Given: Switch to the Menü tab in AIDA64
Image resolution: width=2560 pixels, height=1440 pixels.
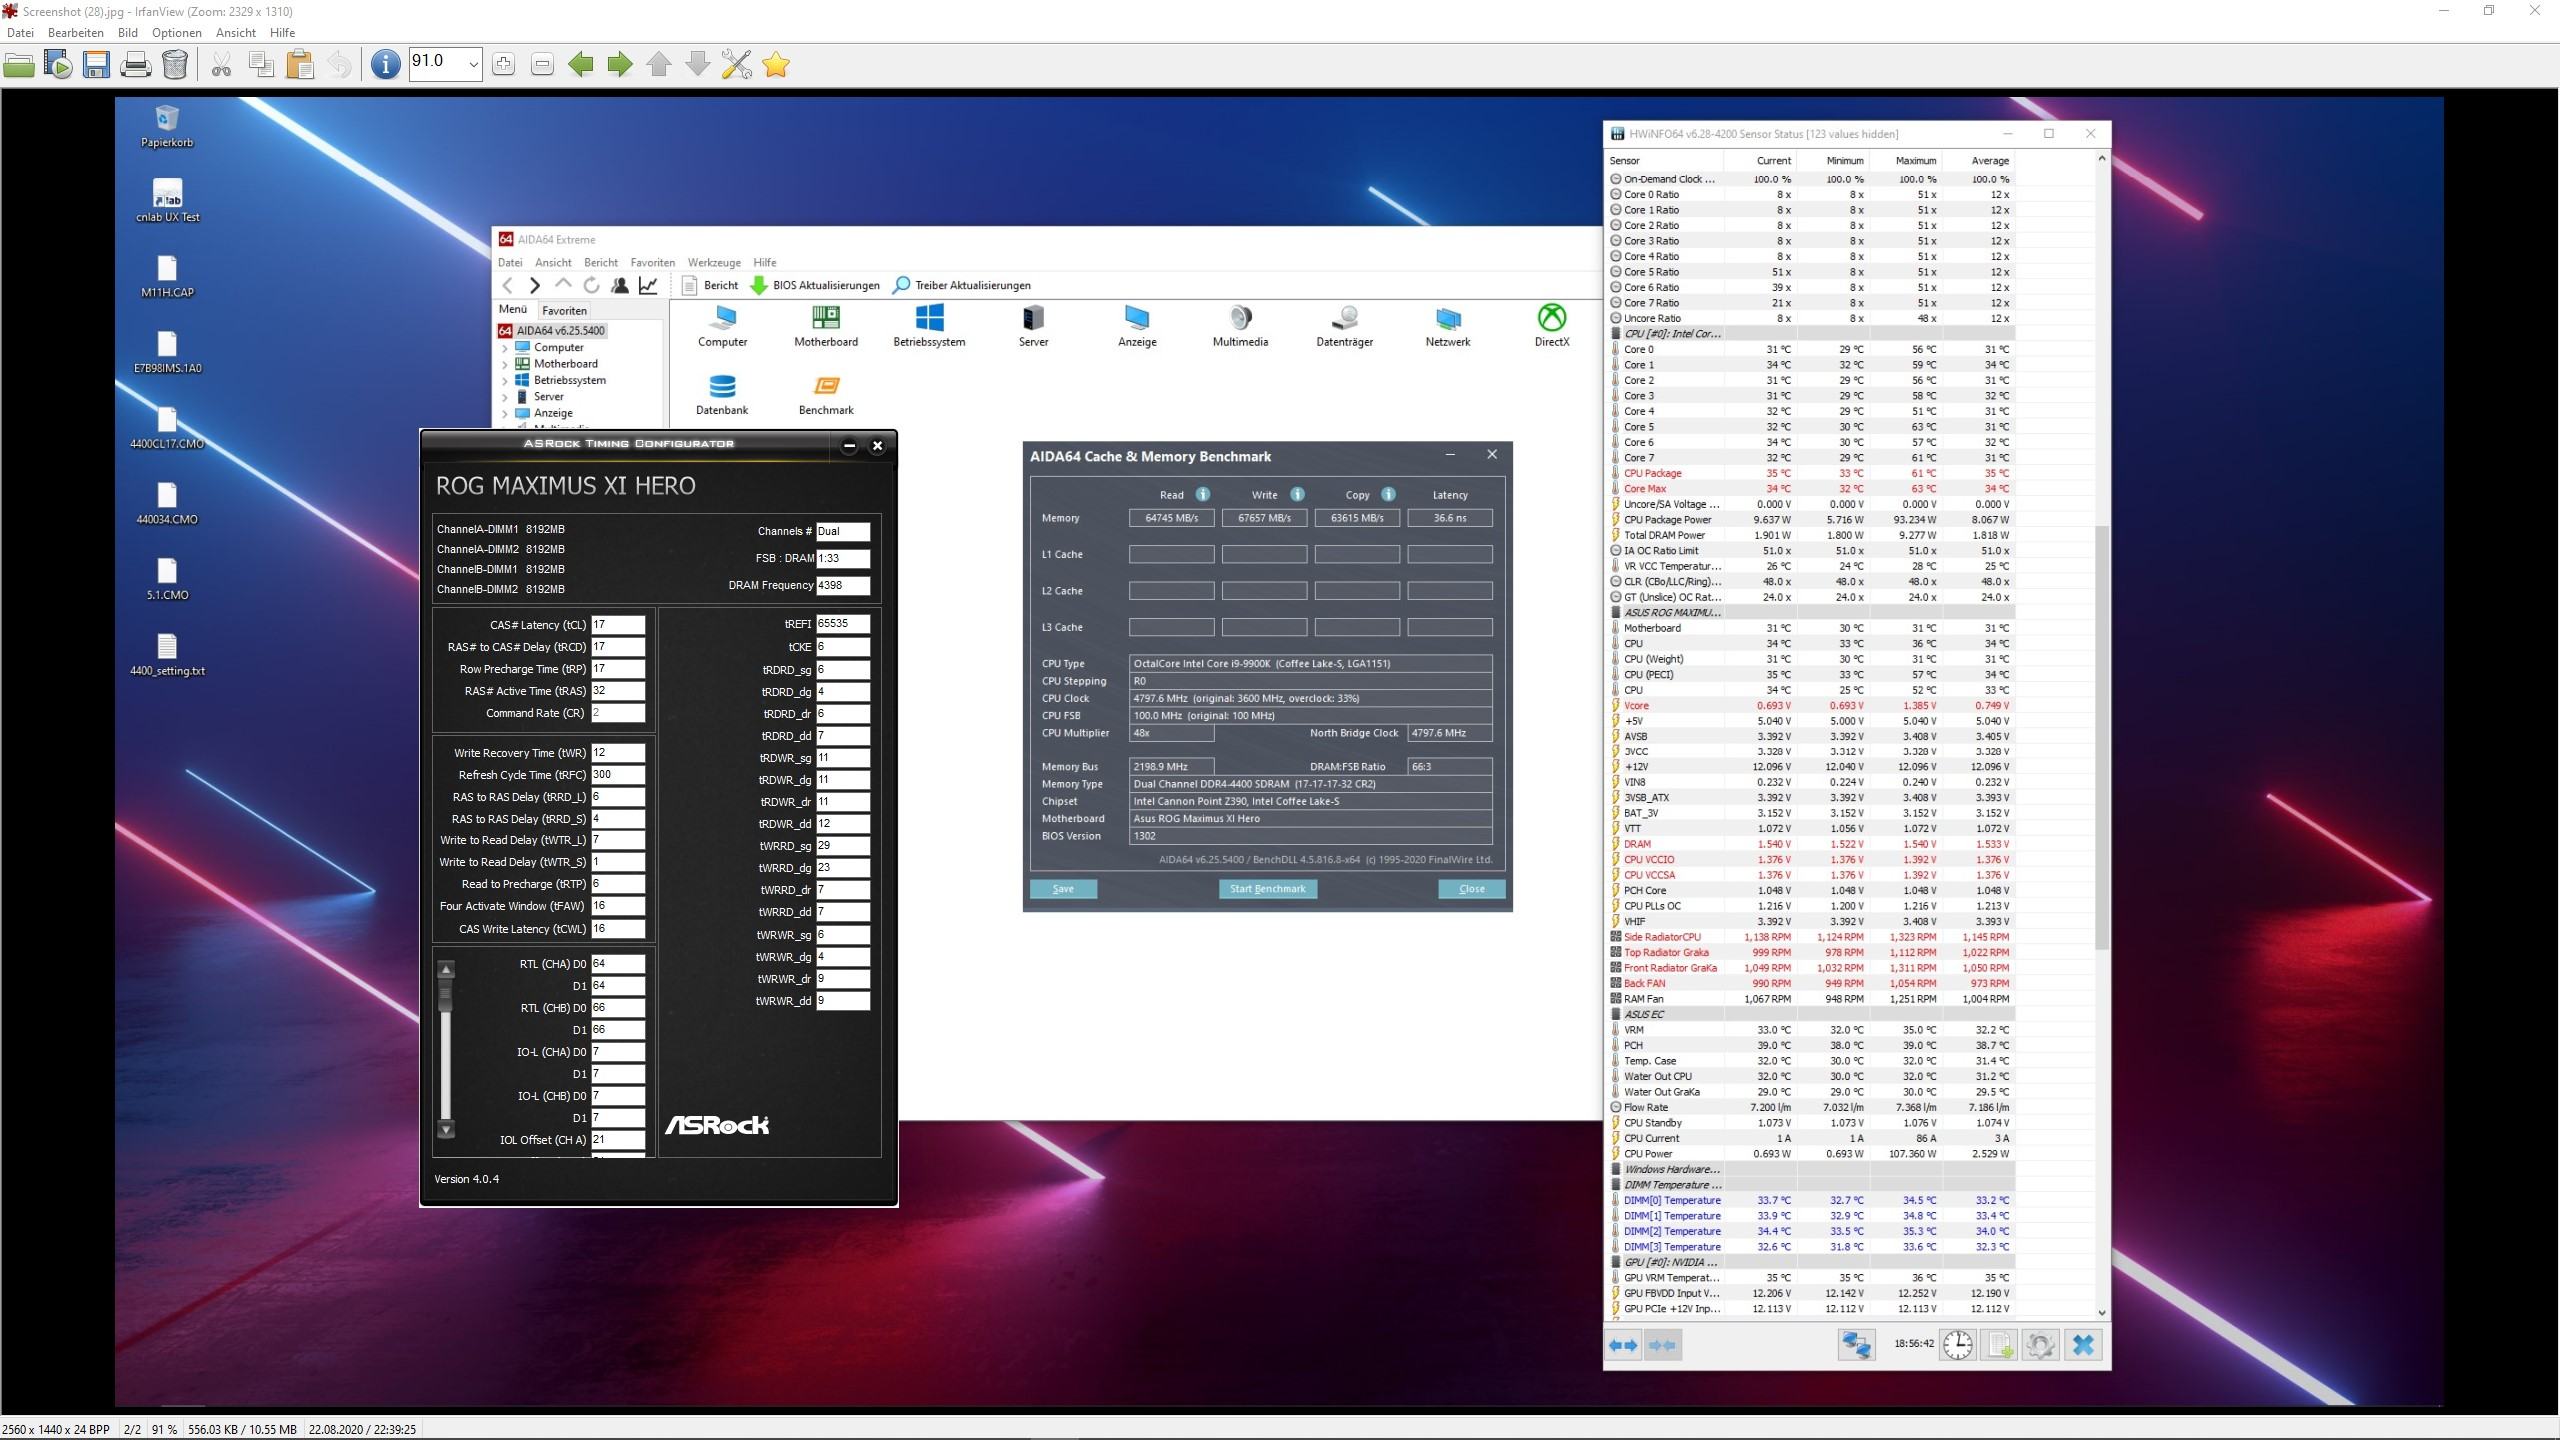Looking at the screenshot, I should (x=513, y=310).
